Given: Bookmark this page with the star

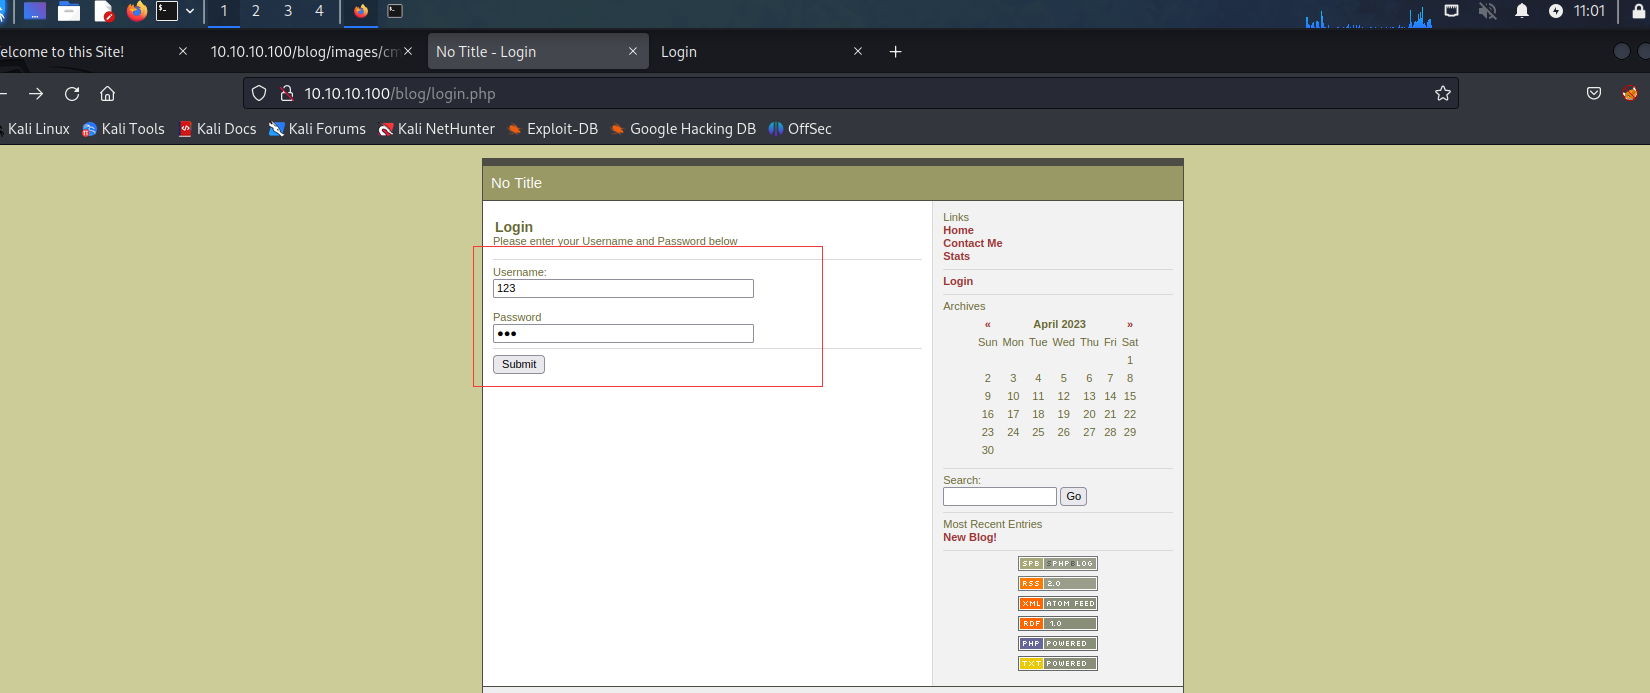Looking at the screenshot, I should click(x=1443, y=93).
